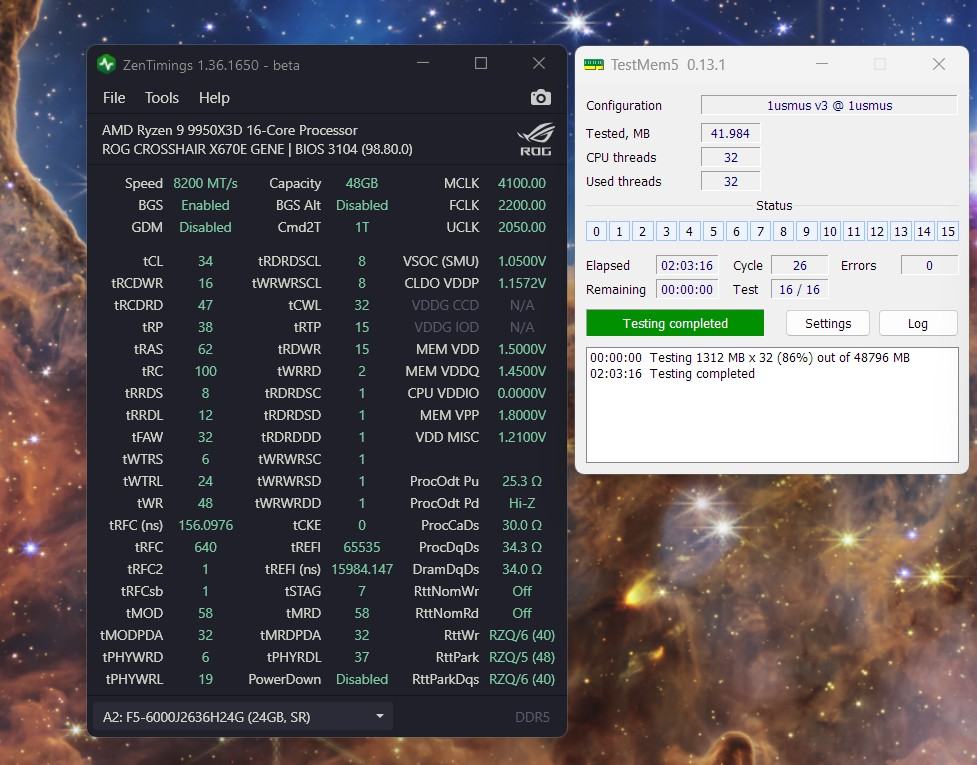Click thread status box 1
Screen dimensions: 977x765
click(619, 232)
